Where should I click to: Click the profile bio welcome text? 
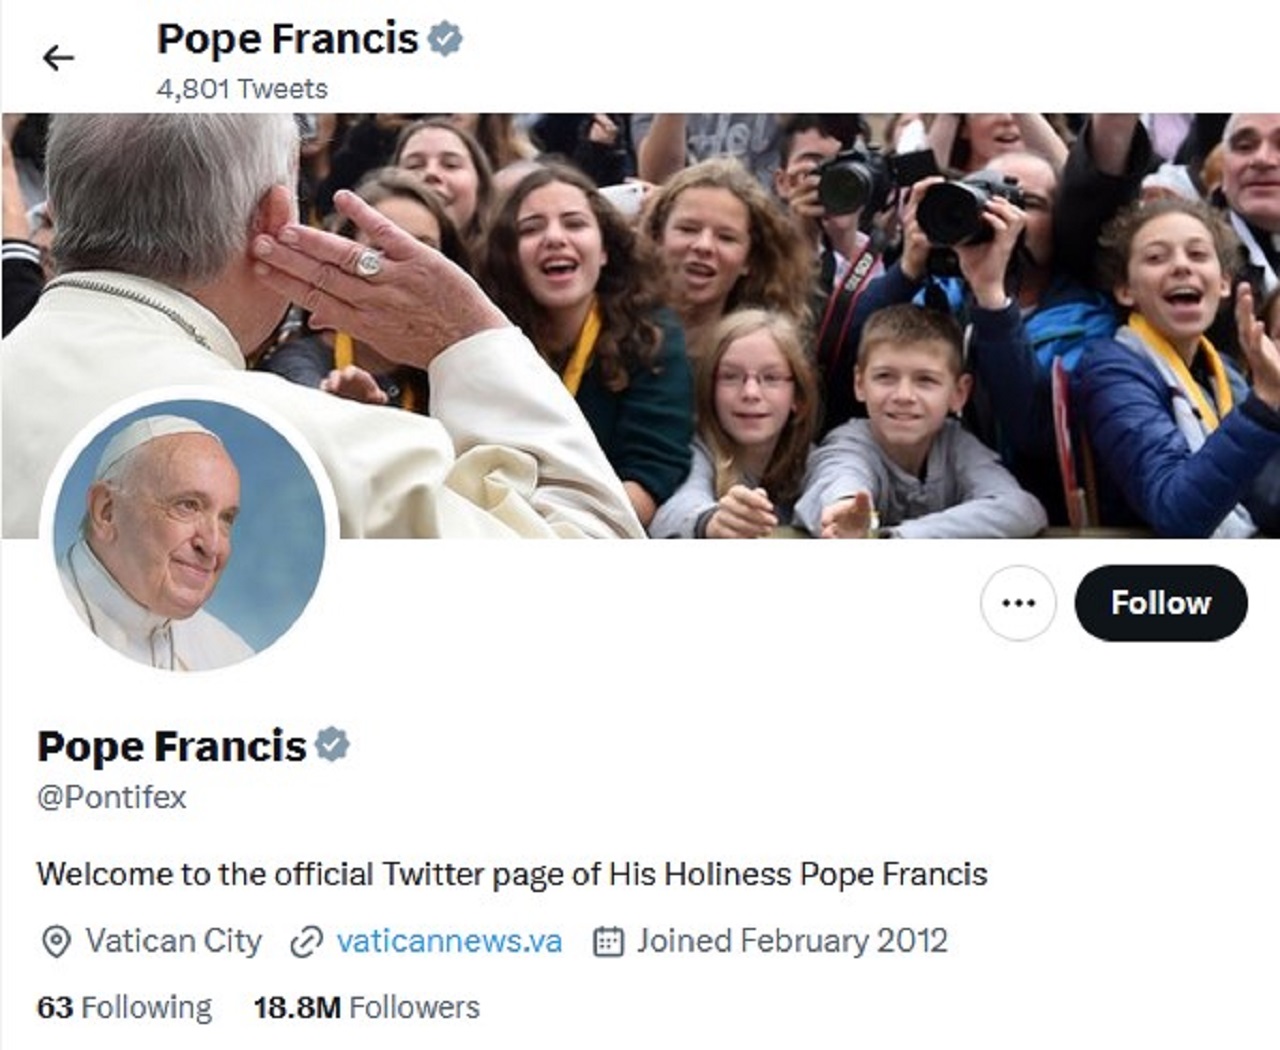pos(512,874)
